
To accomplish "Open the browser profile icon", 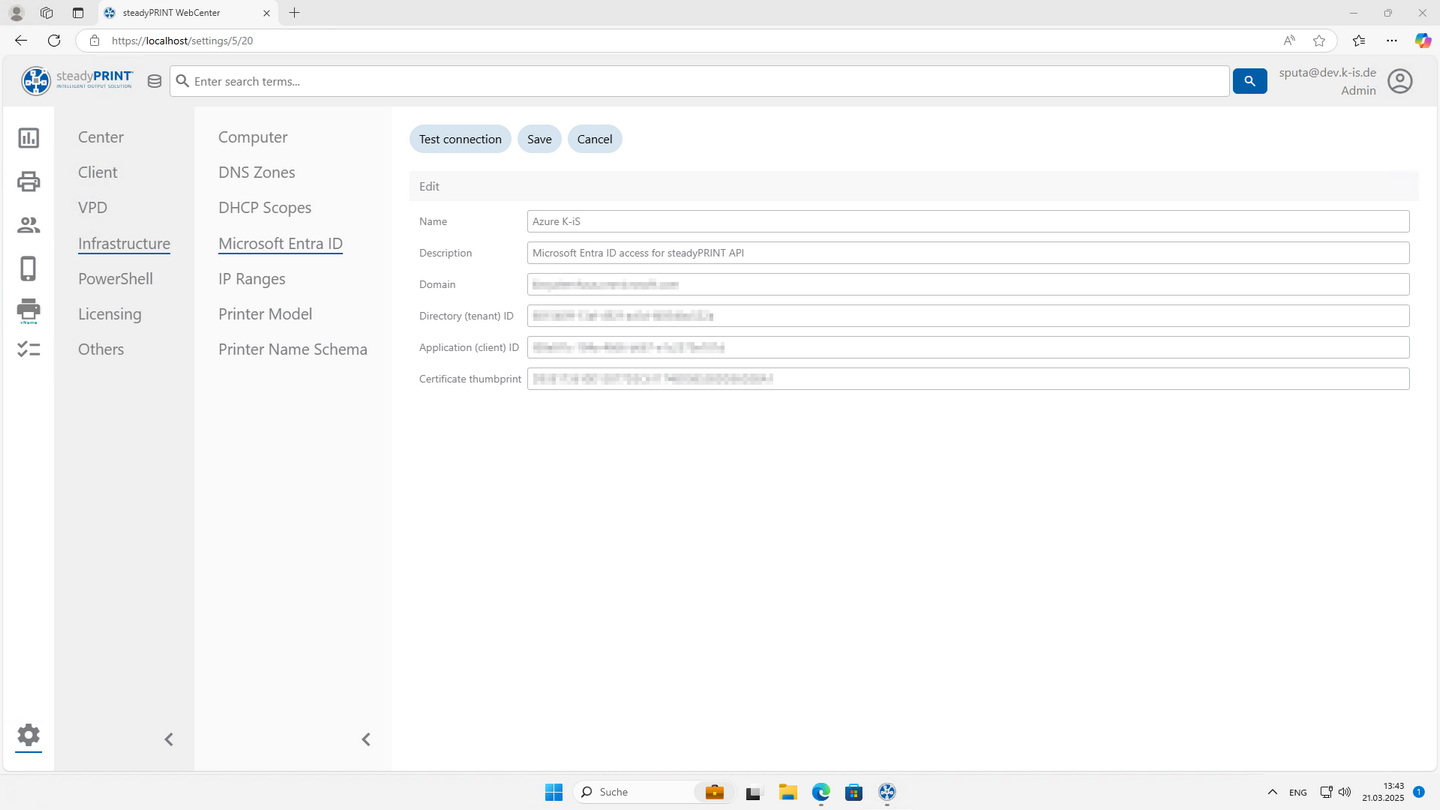I will (x=17, y=13).
